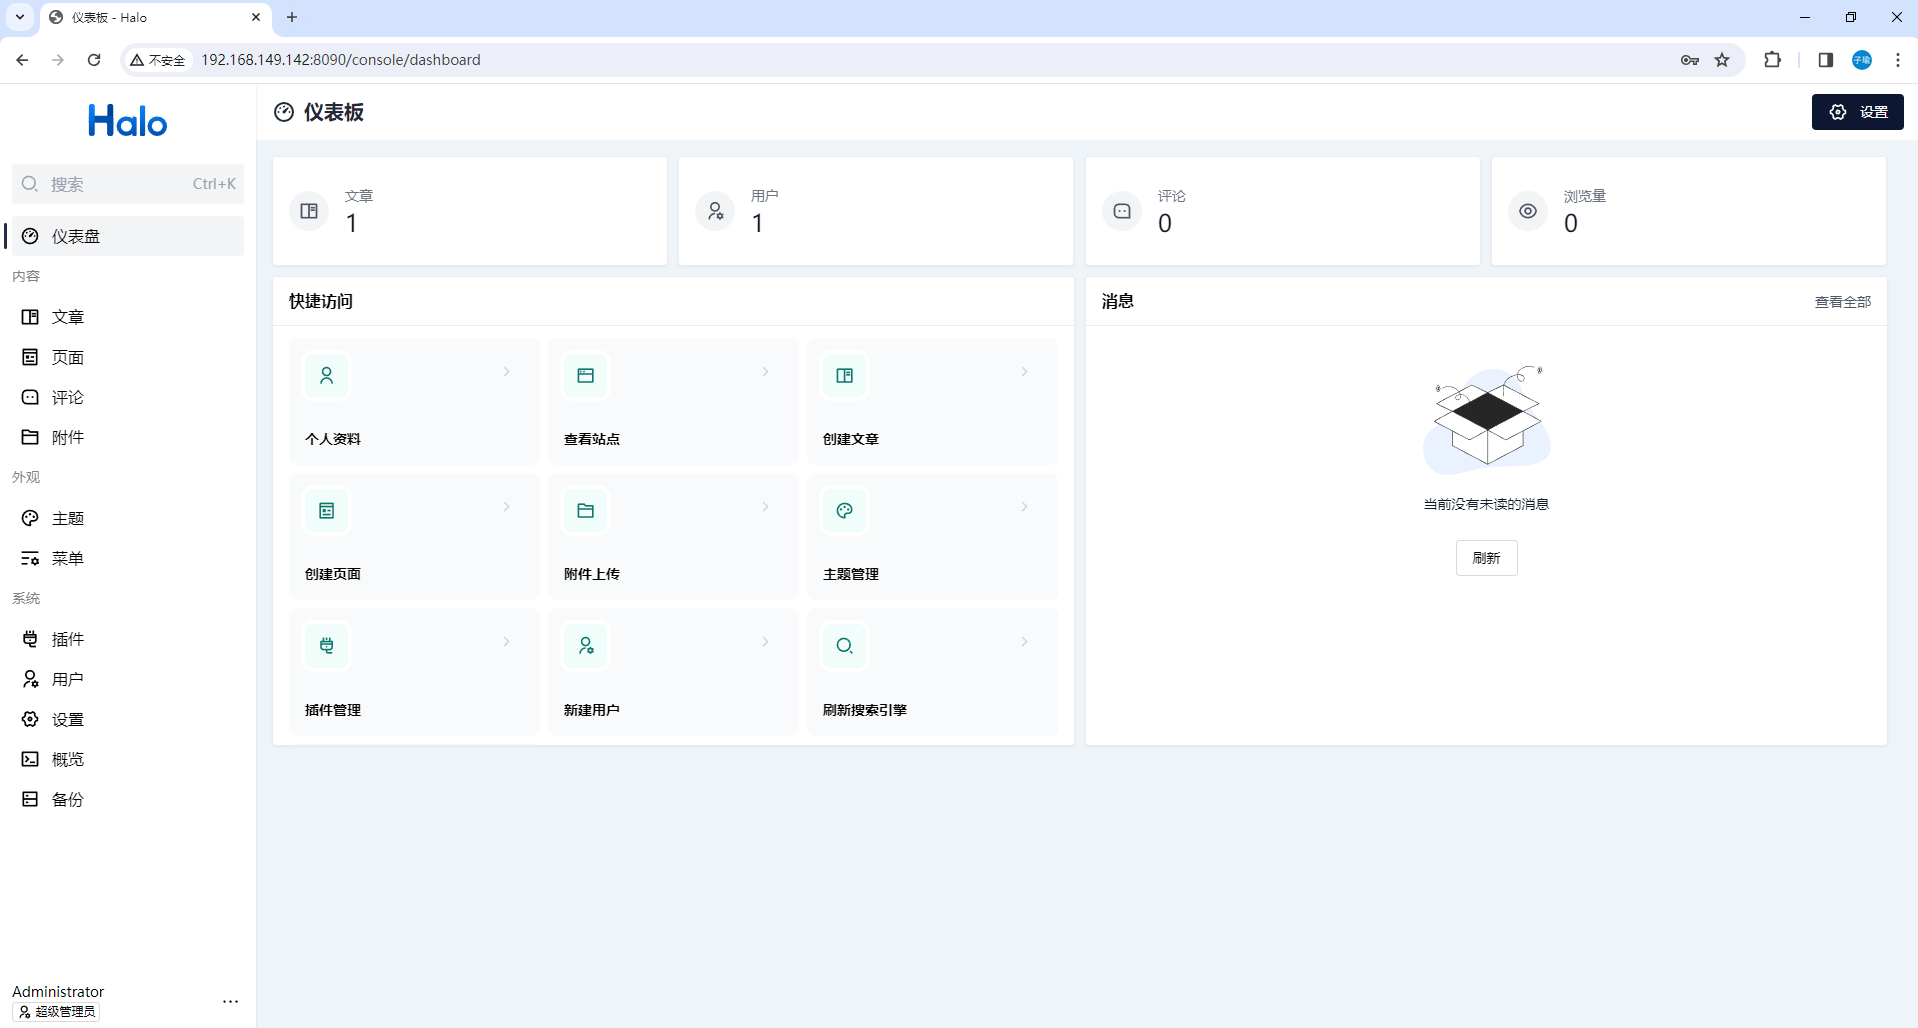1918x1028 pixels.
Task: Select Comments in the sidebar
Action: [x=68, y=397]
